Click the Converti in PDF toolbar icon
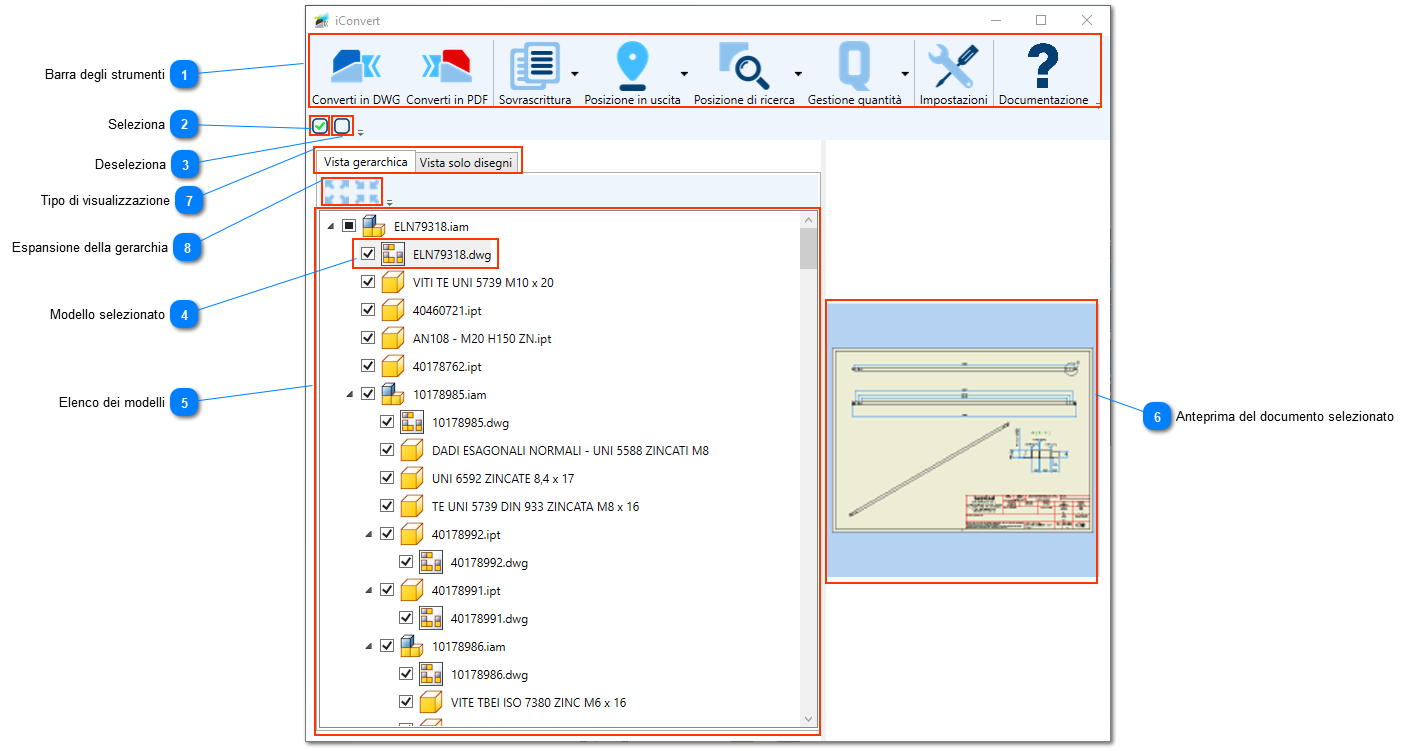Screen dimensions: 1410x751 pos(446,66)
